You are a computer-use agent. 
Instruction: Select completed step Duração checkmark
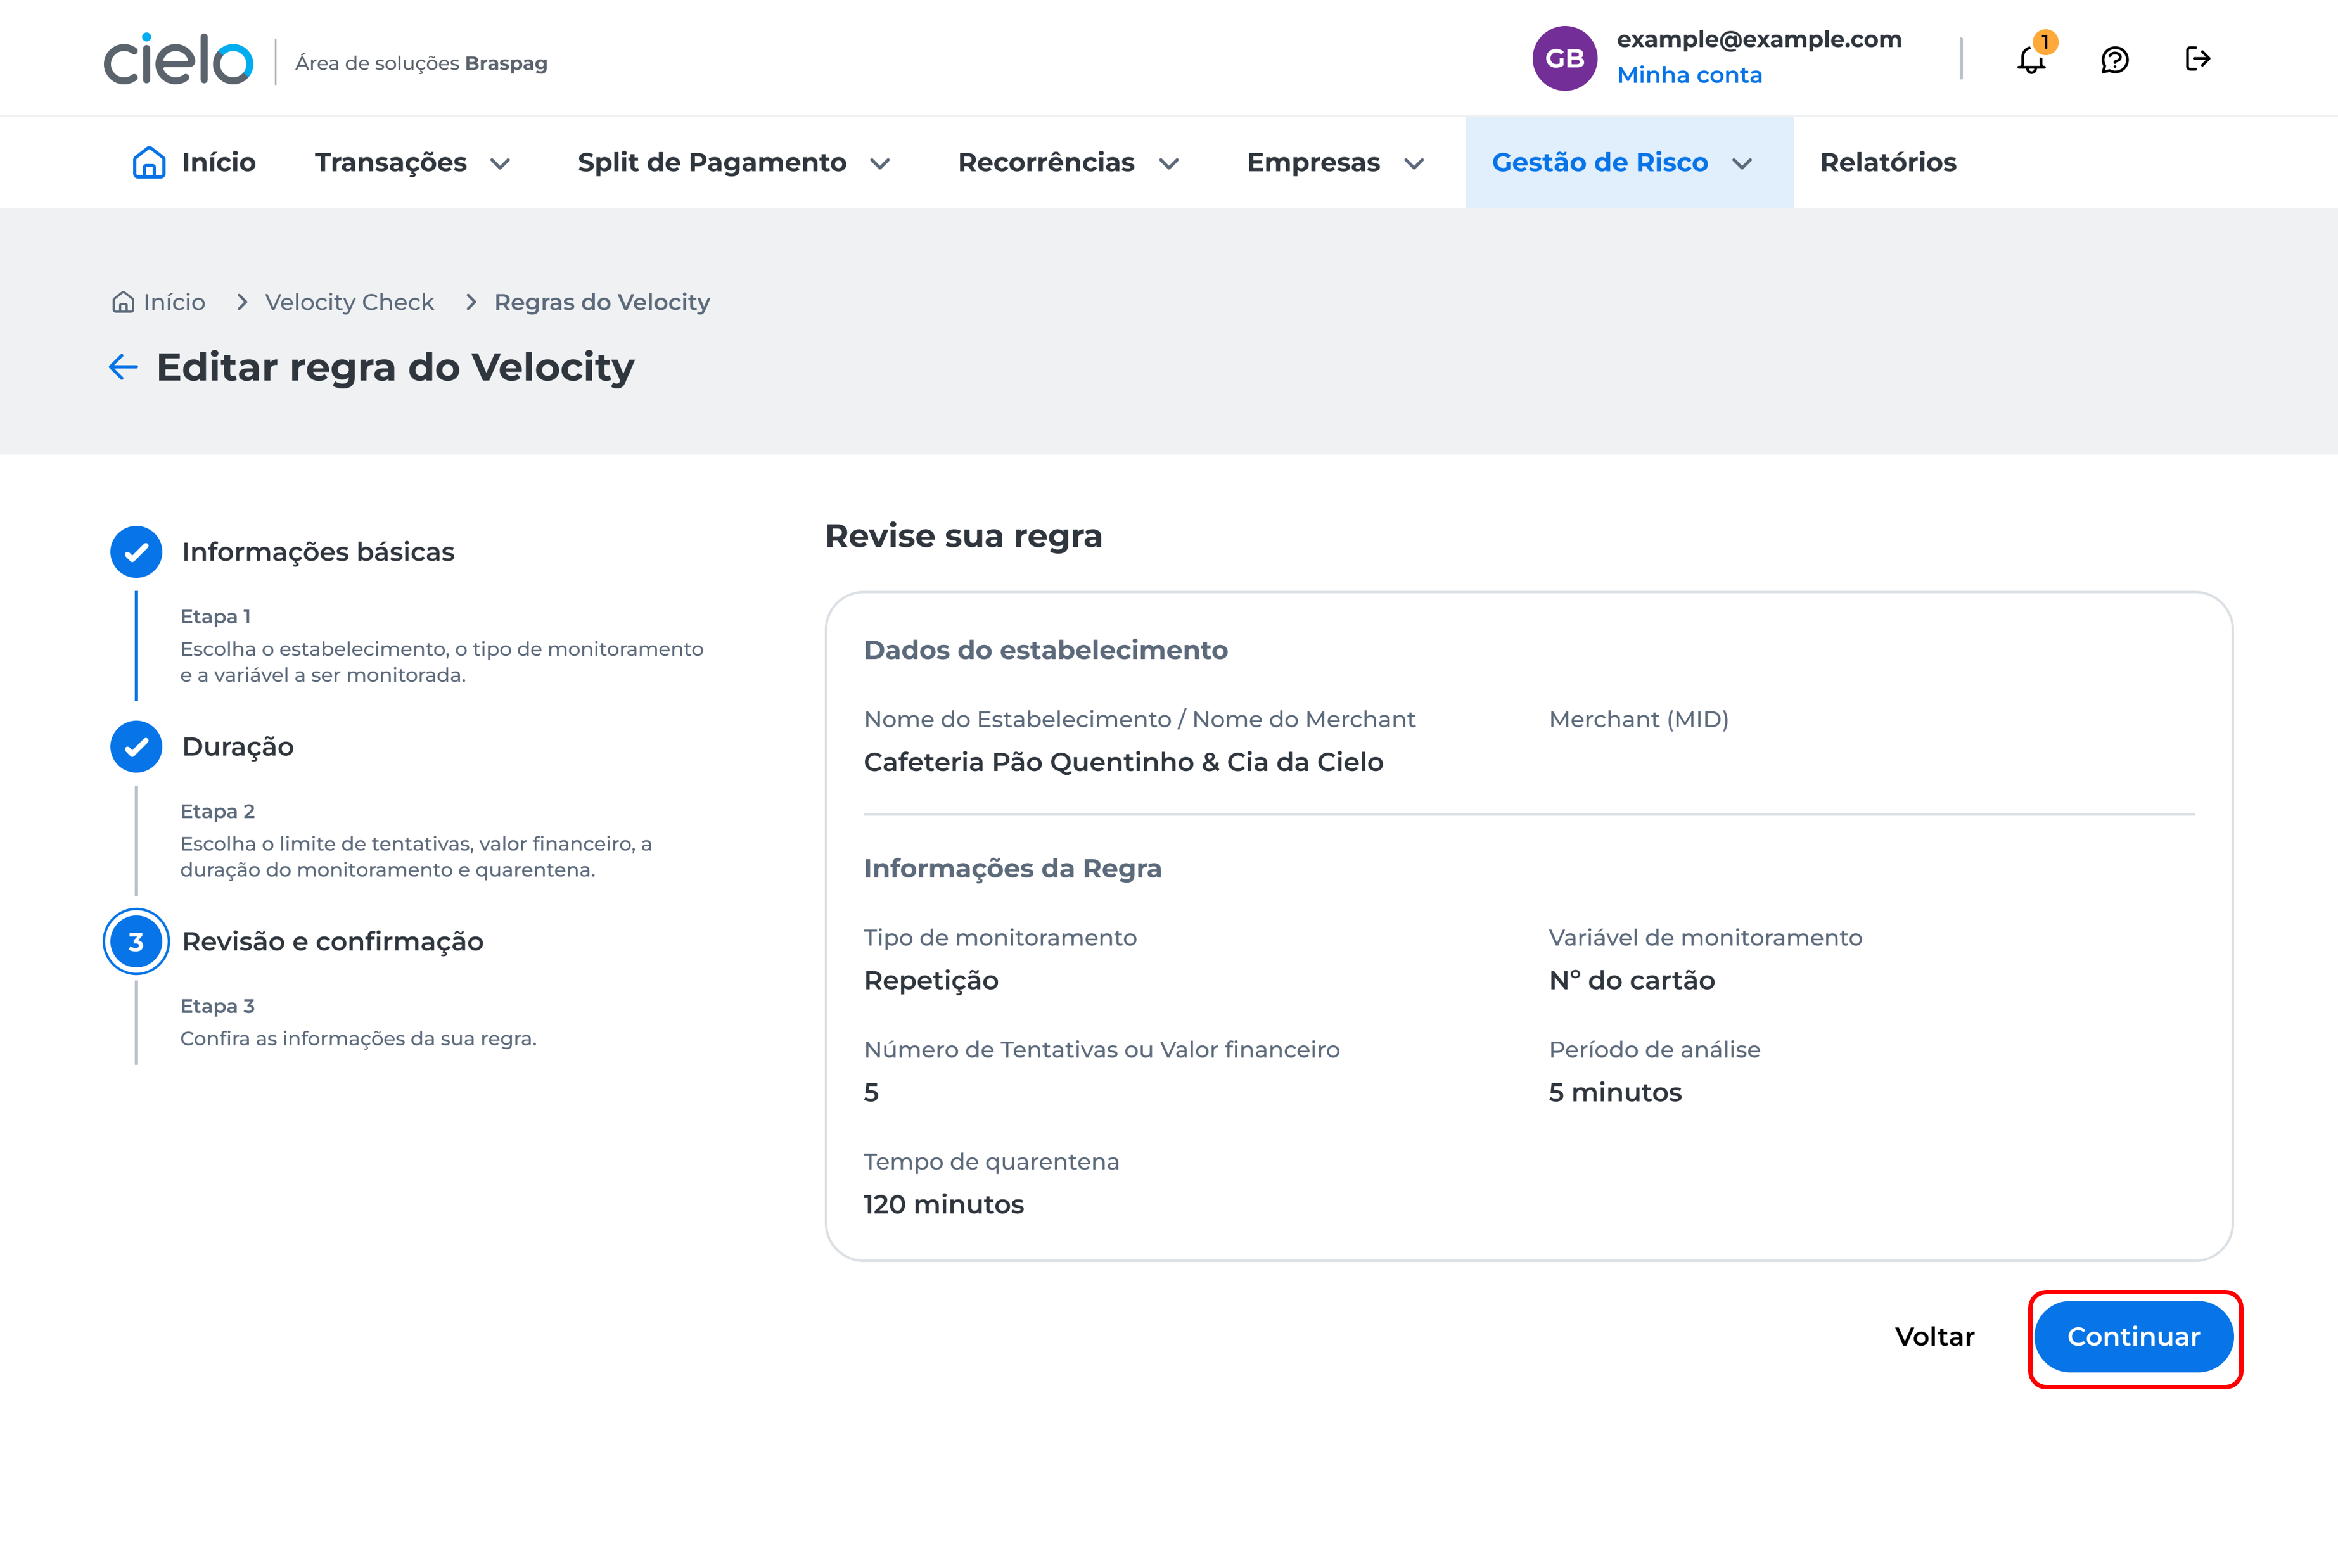coord(136,747)
